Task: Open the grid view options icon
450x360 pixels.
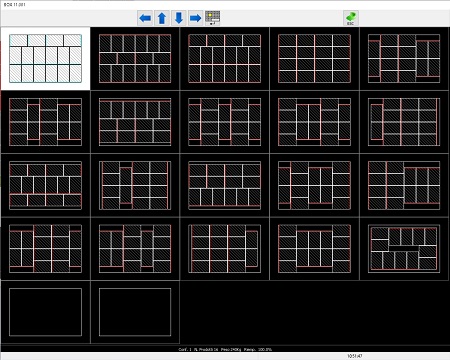Action: (212, 18)
